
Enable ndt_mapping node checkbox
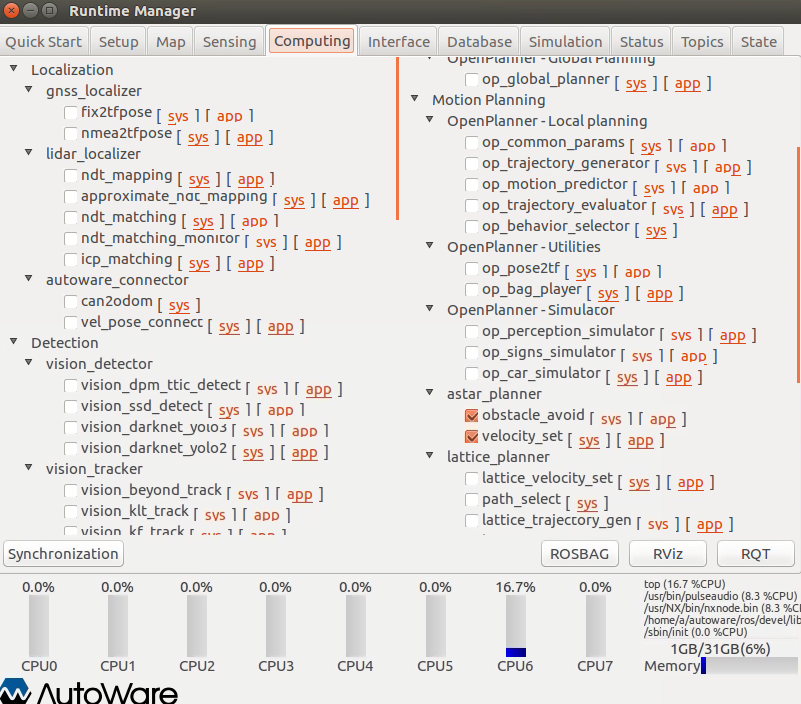(x=71, y=175)
